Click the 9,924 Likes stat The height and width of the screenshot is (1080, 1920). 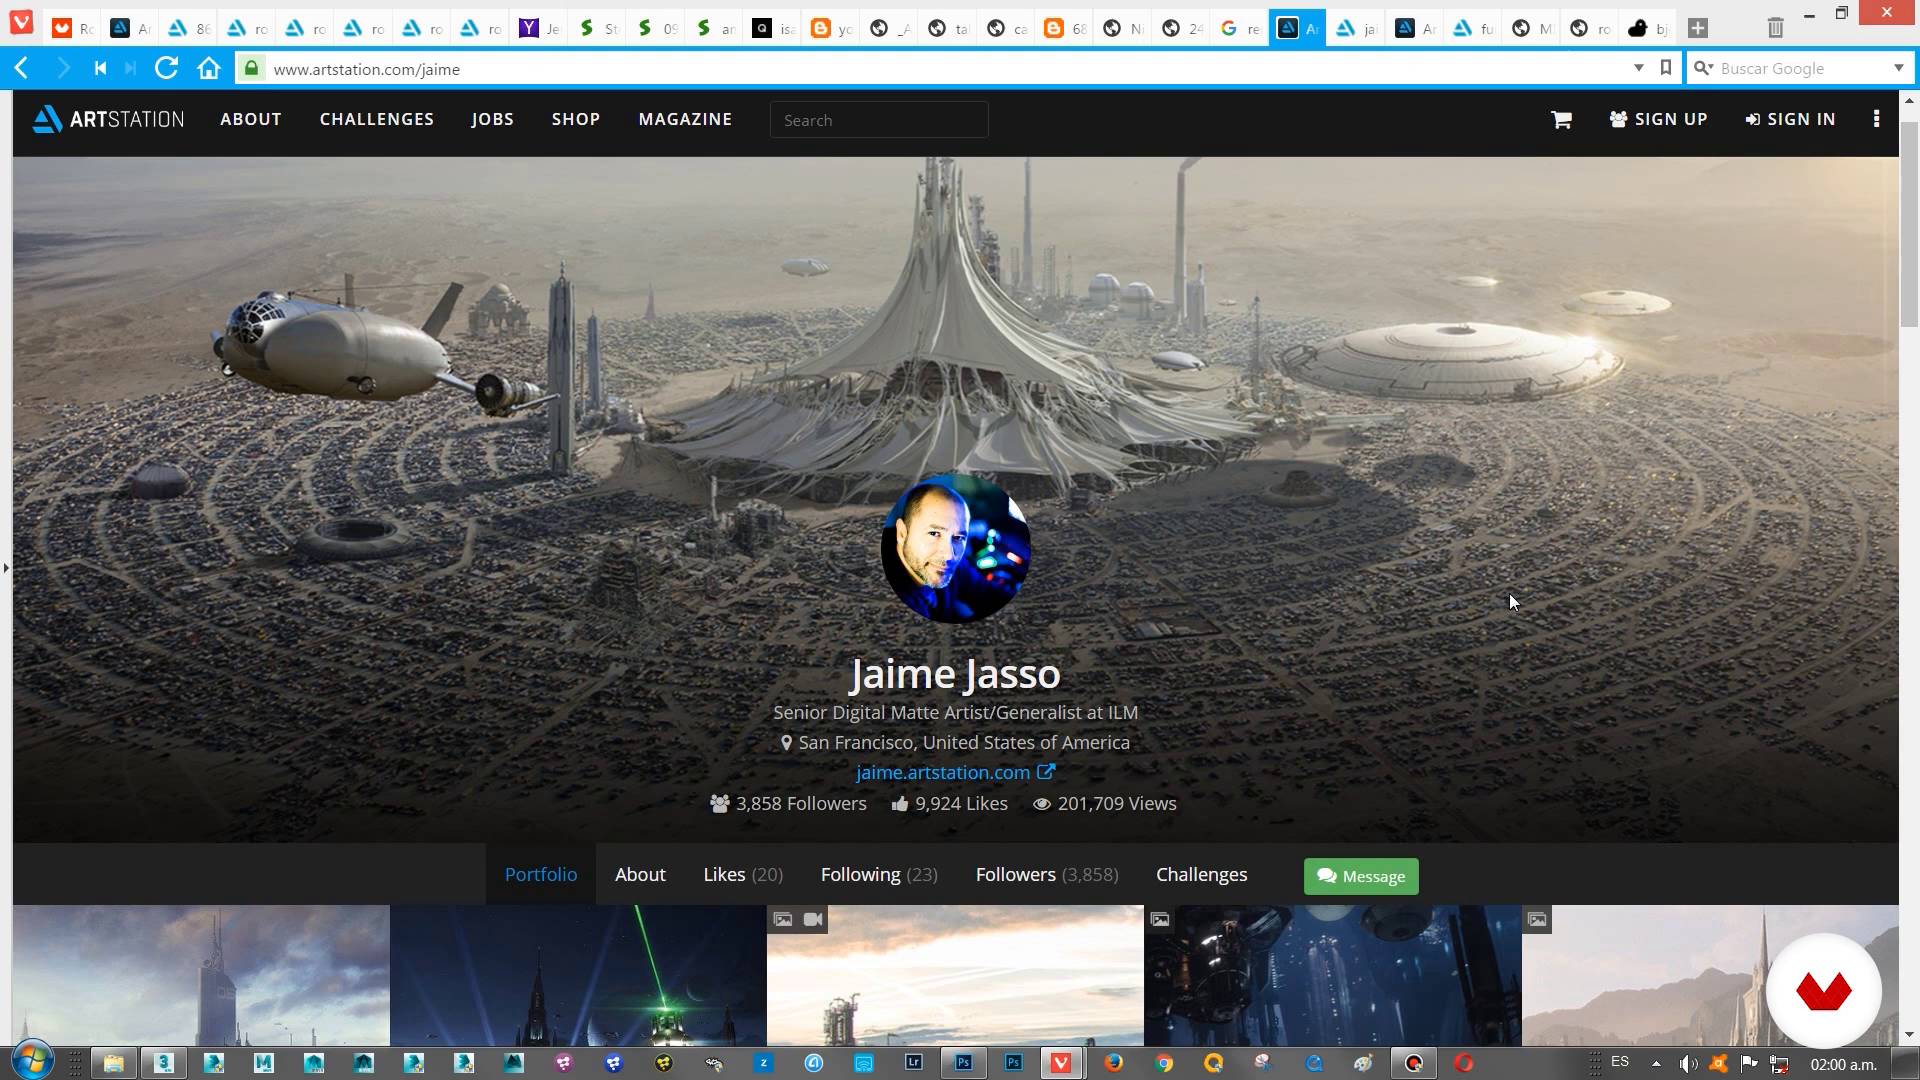point(950,803)
